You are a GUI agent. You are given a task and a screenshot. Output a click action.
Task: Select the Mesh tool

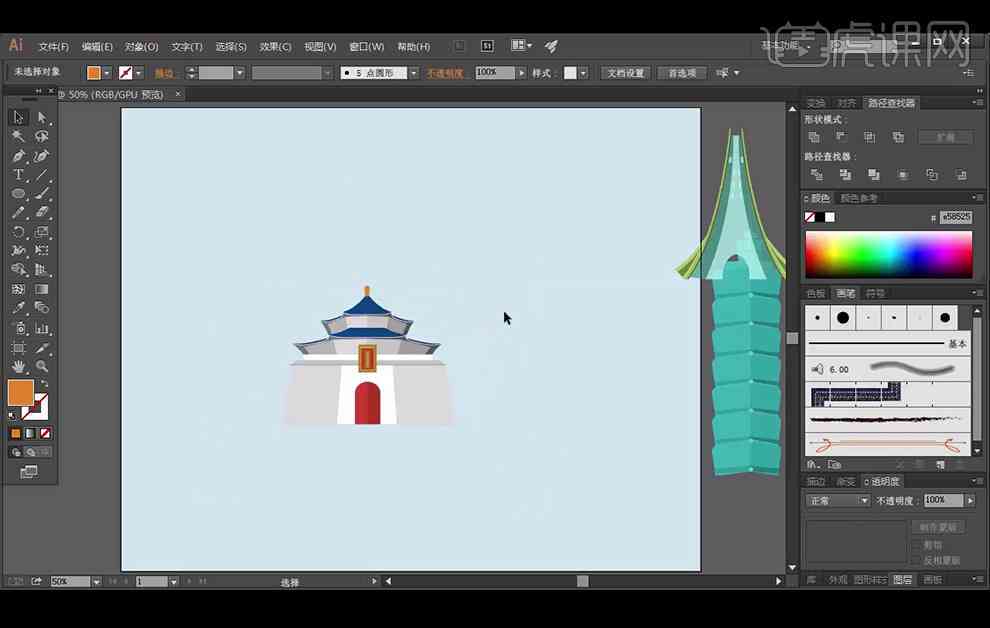click(x=18, y=289)
